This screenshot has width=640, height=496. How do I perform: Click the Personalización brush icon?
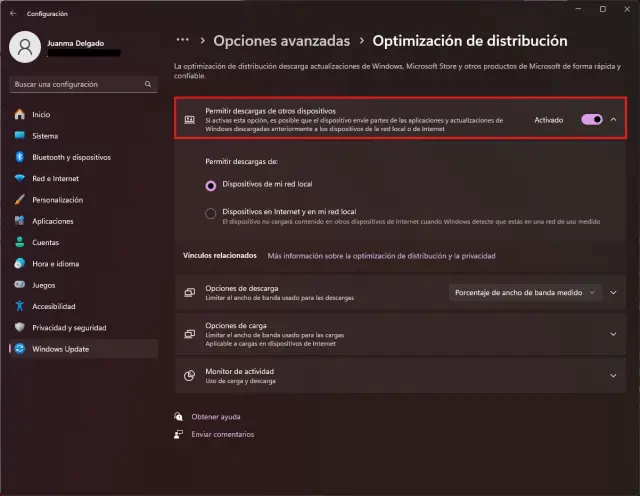click(x=19, y=199)
